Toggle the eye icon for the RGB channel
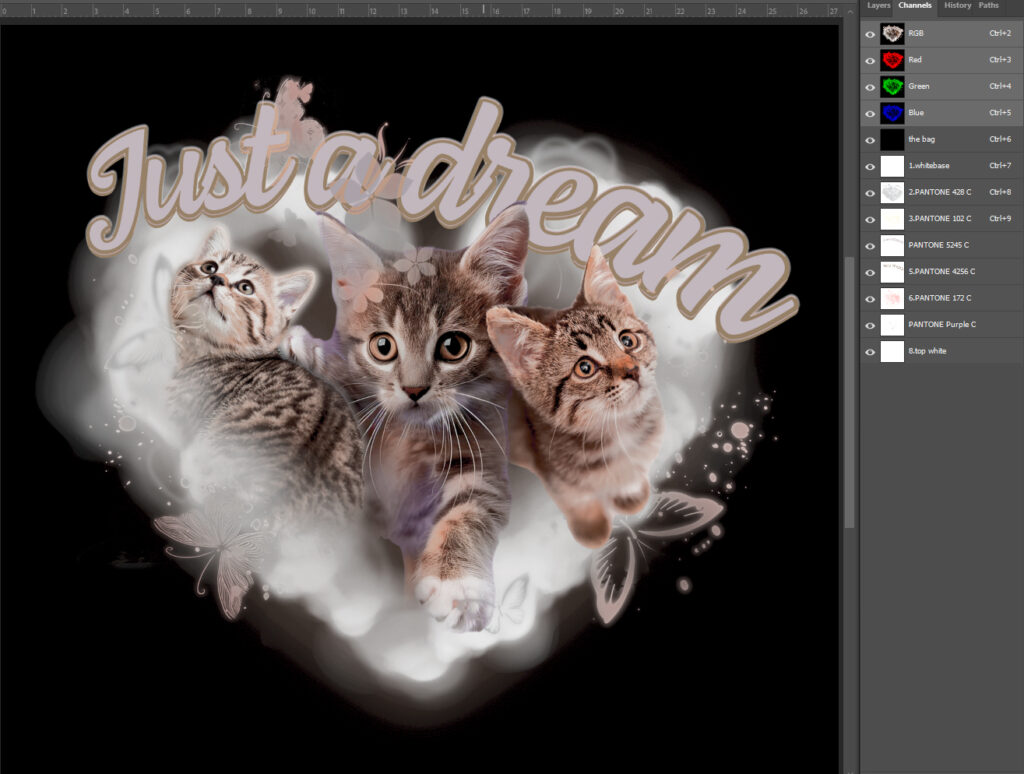Viewport: 1024px width, 774px height. pos(871,32)
